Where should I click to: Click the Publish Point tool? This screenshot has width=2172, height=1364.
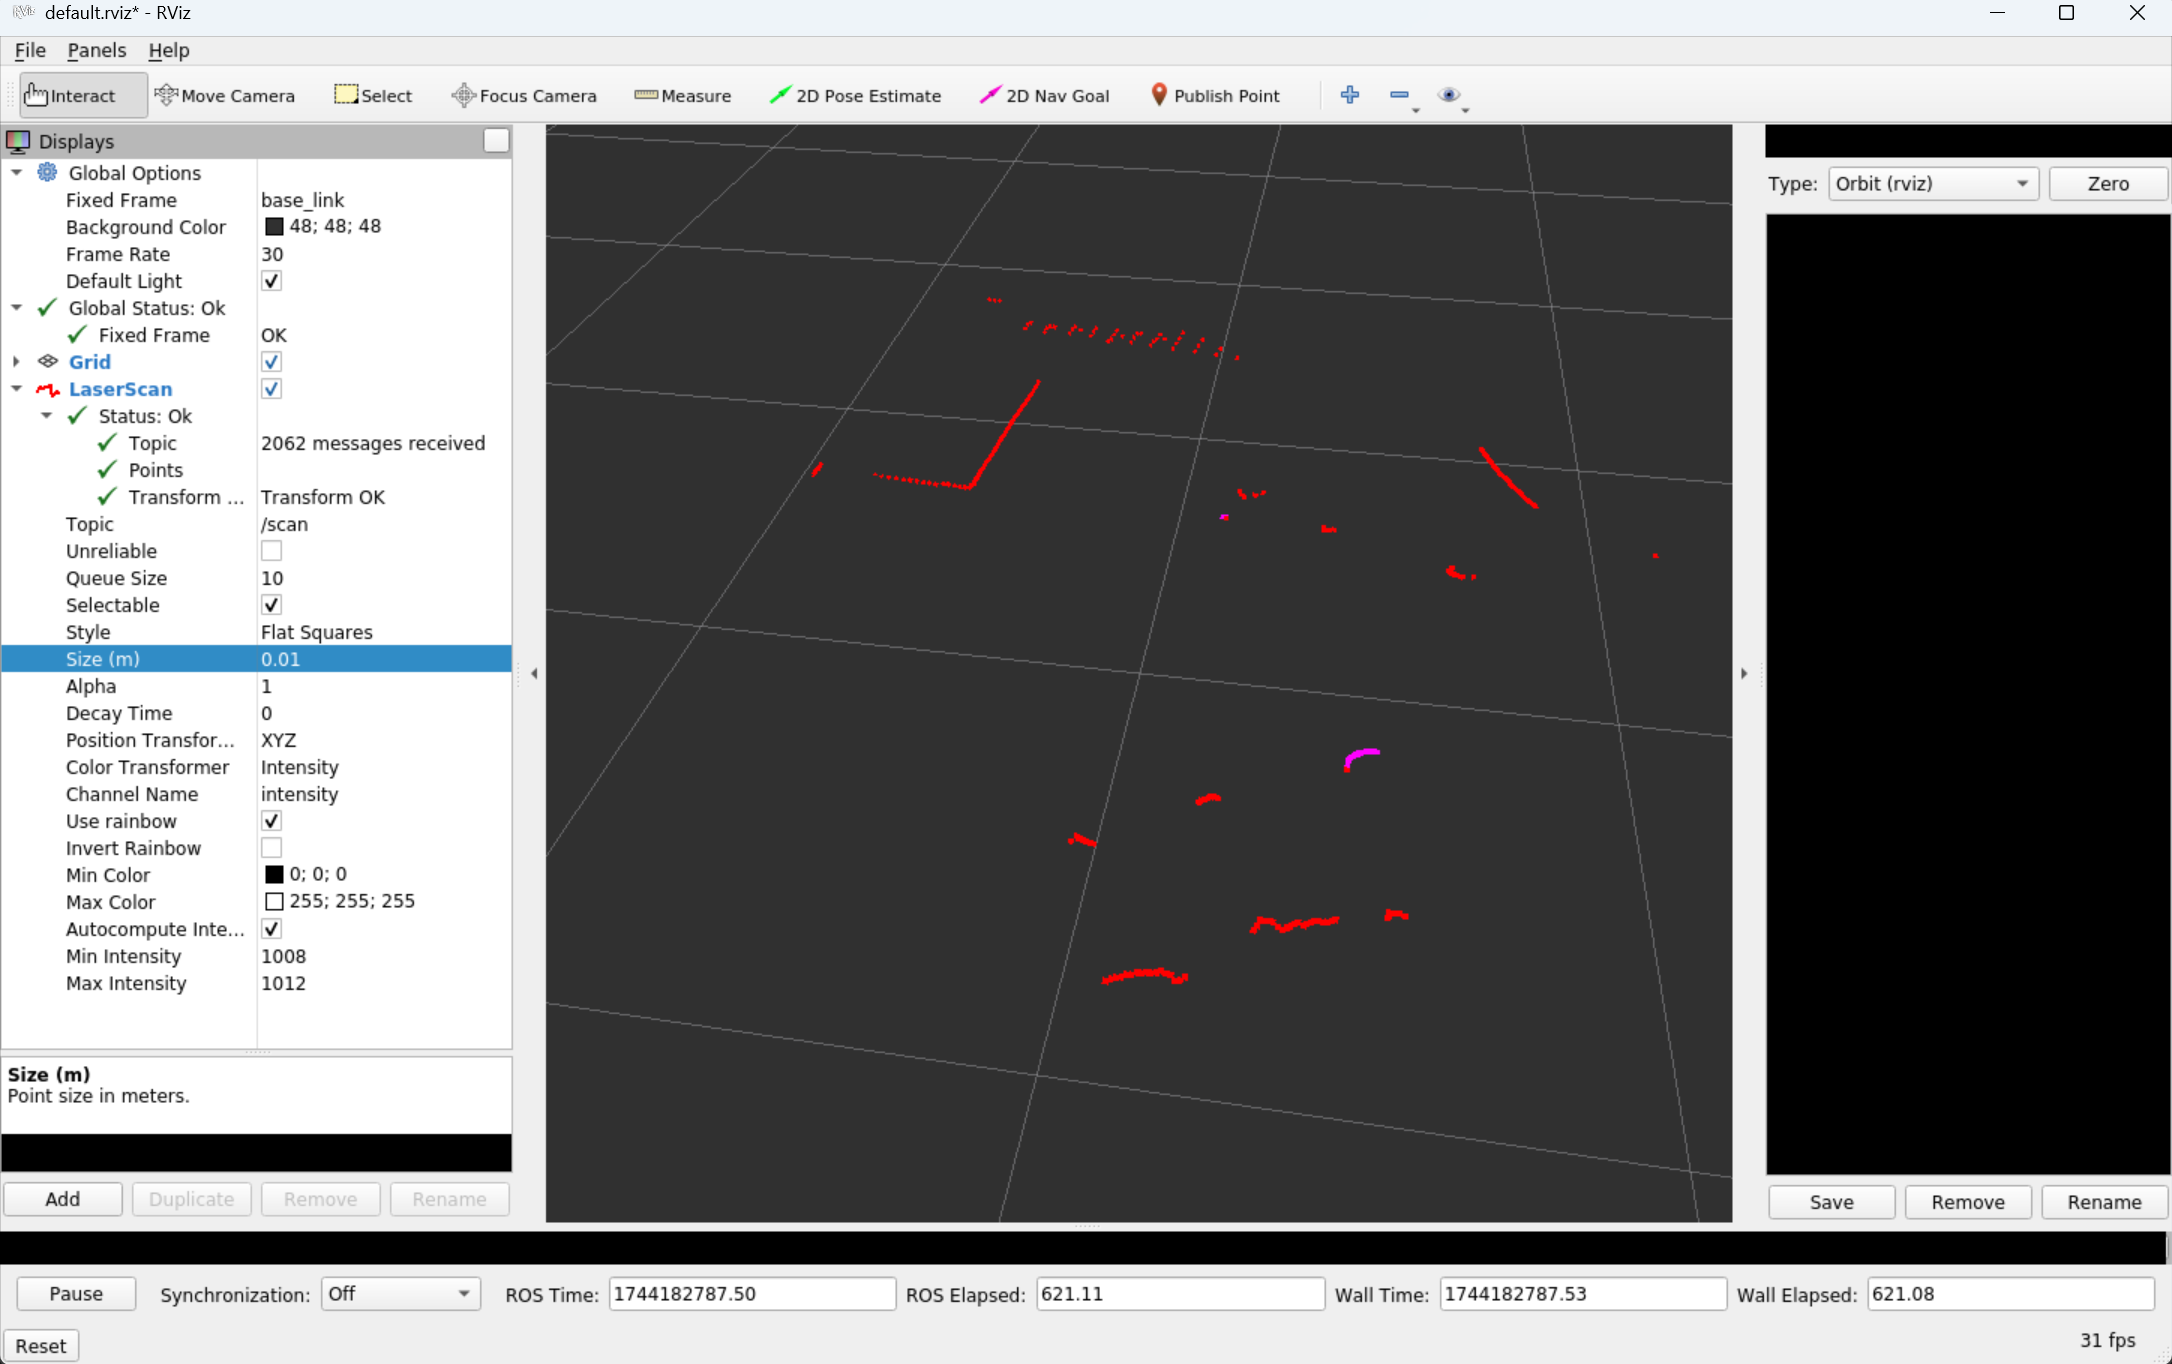point(1214,96)
